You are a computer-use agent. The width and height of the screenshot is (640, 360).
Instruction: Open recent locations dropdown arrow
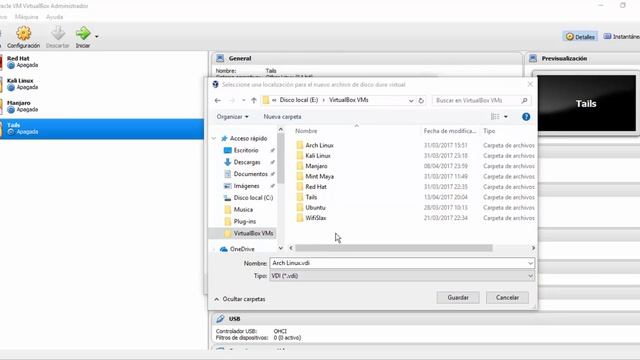coord(244,100)
